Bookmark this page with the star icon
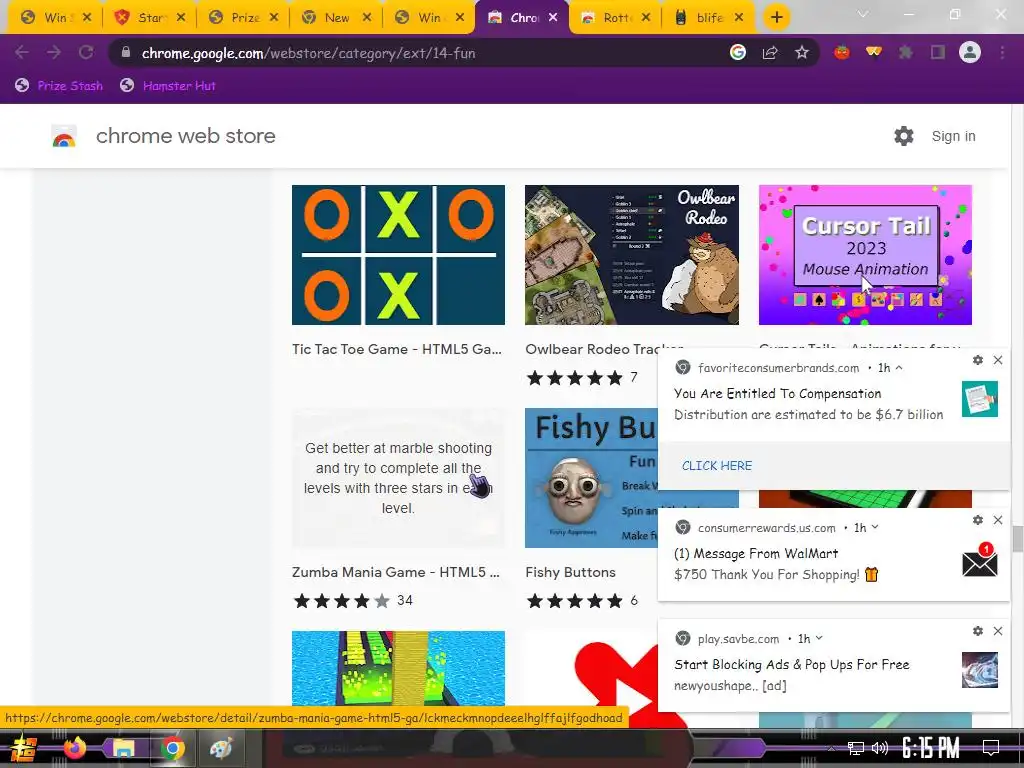 tap(802, 53)
